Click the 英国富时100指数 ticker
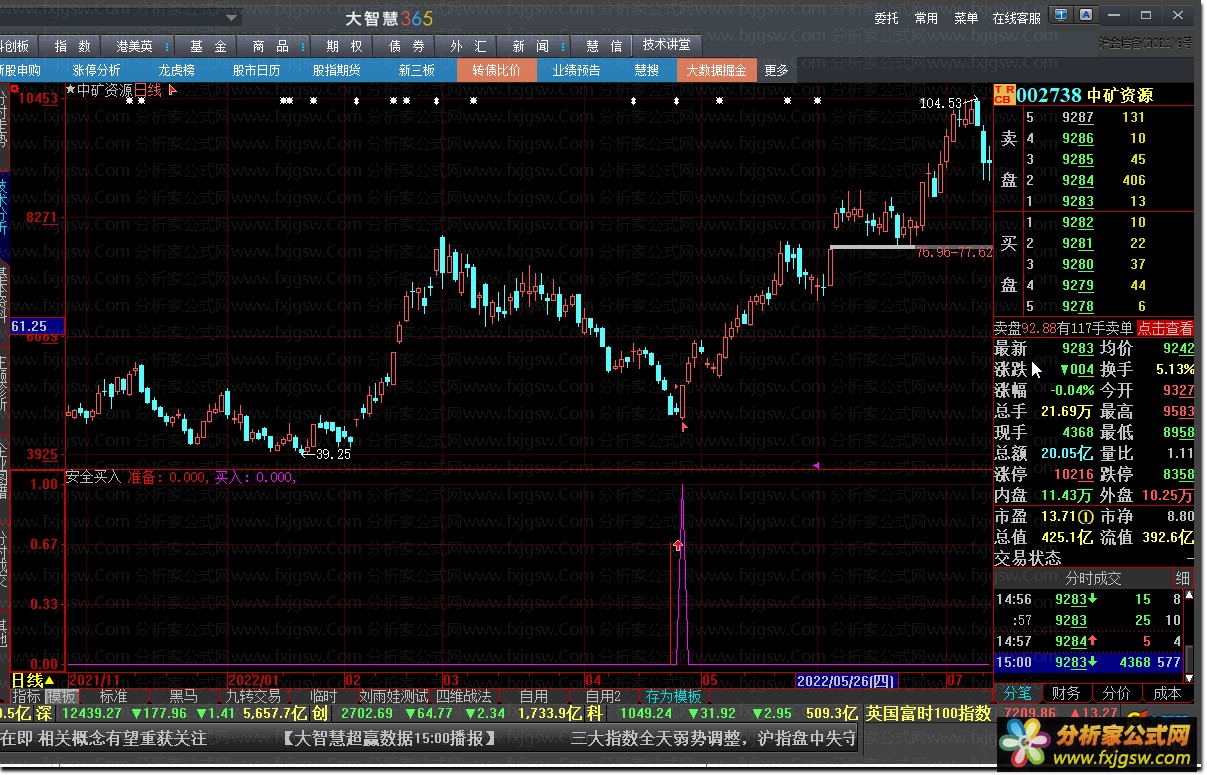The width and height of the screenshot is (1207, 775). pyautogui.click(x=928, y=714)
